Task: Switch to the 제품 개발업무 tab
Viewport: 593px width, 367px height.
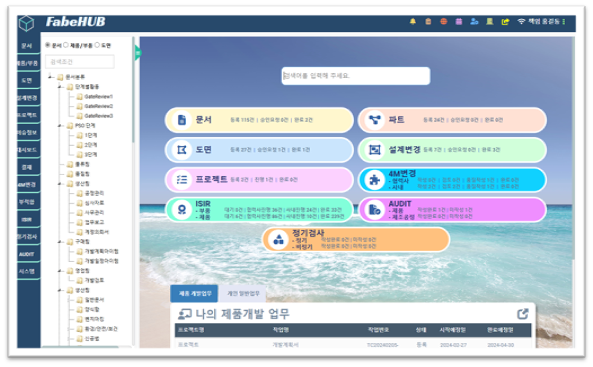Action: click(x=194, y=293)
